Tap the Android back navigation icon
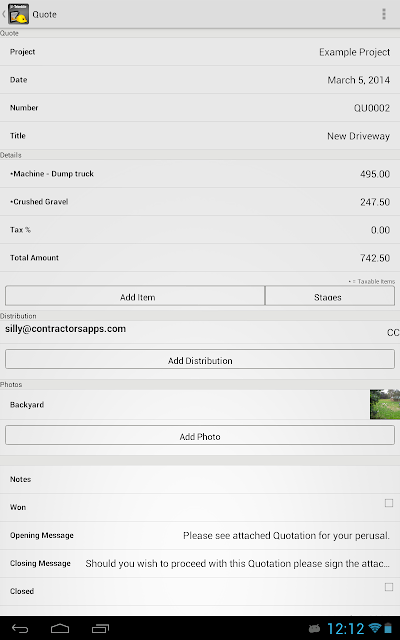 click(20, 629)
